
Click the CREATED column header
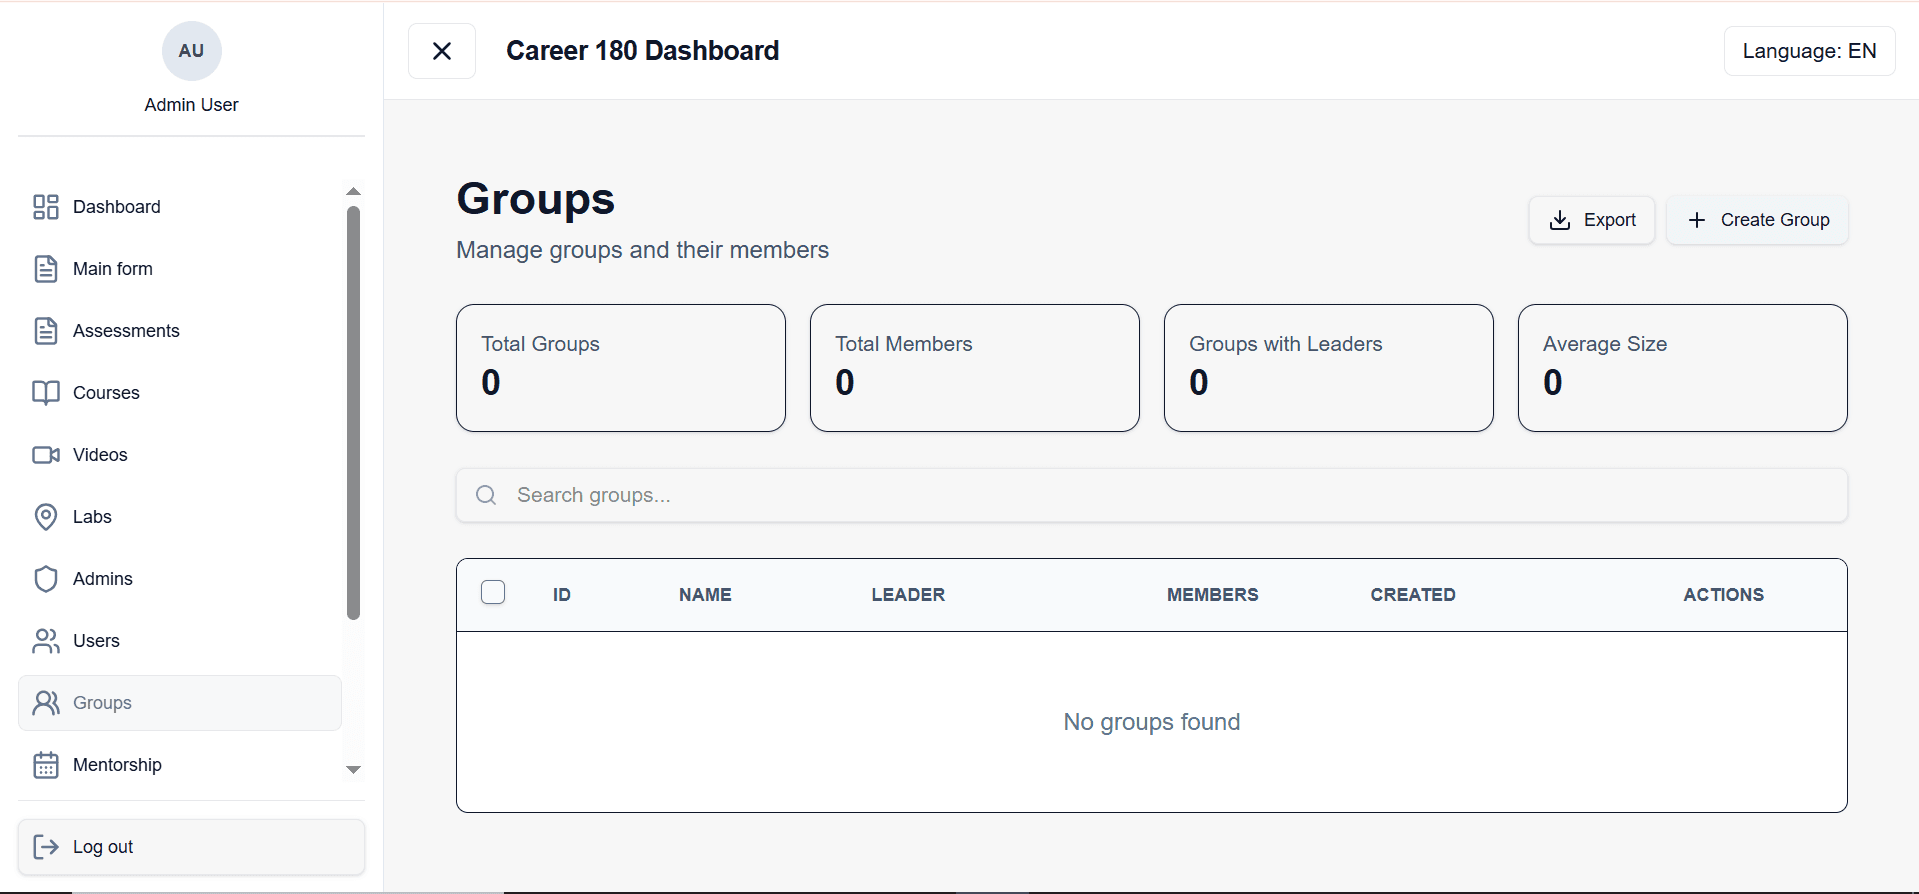click(x=1413, y=595)
